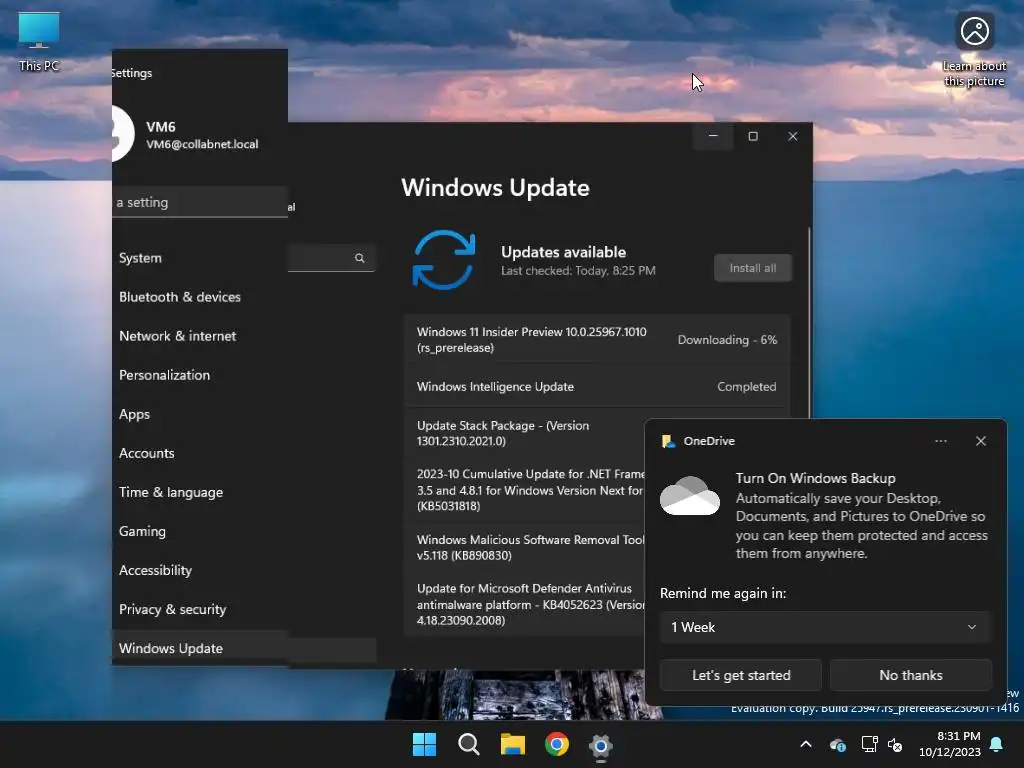Dismiss the OneDrive notification
The width and height of the screenshot is (1024, 768).
pos(980,441)
